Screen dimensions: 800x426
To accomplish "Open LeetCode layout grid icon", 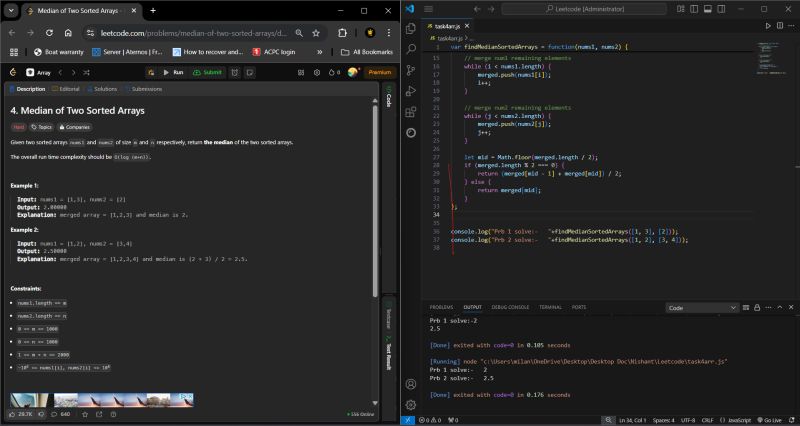I will 301,72.
